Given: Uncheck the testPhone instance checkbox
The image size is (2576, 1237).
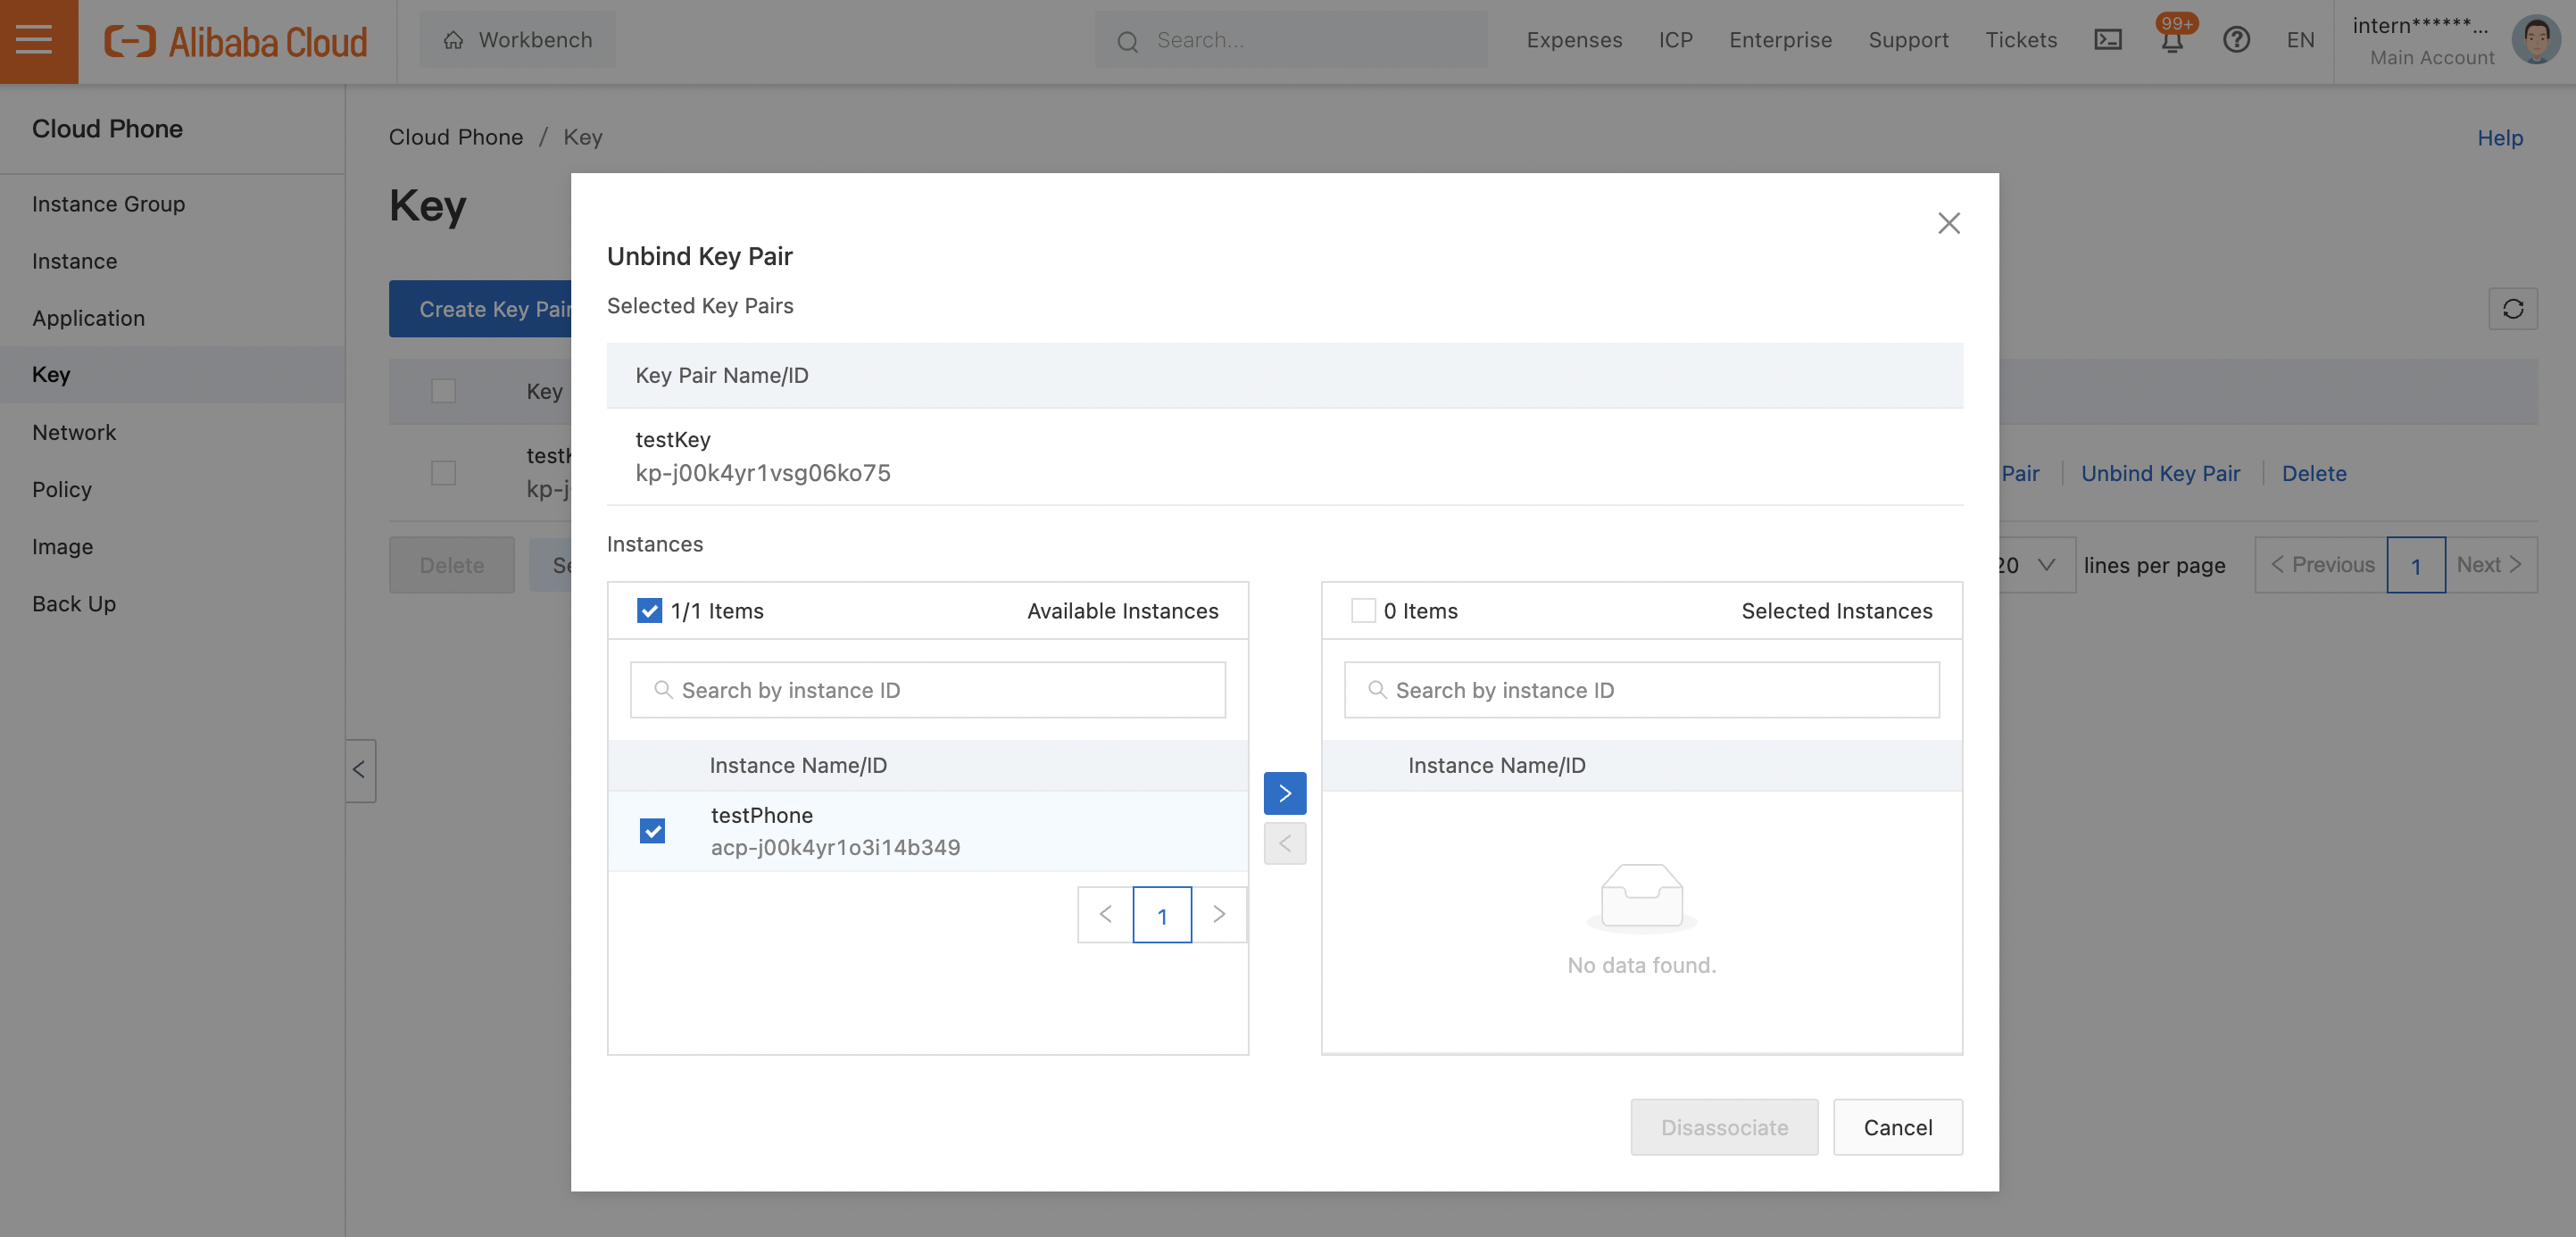Looking at the screenshot, I should point(652,831).
